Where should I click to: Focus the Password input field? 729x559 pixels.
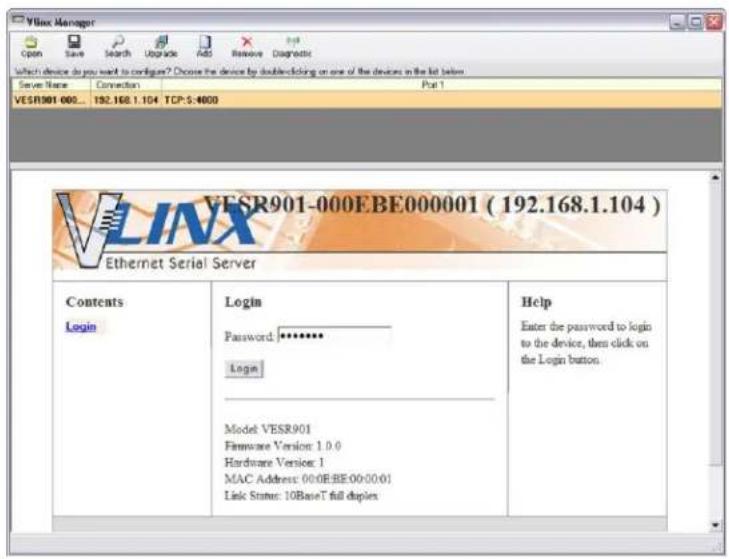(x=334, y=336)
